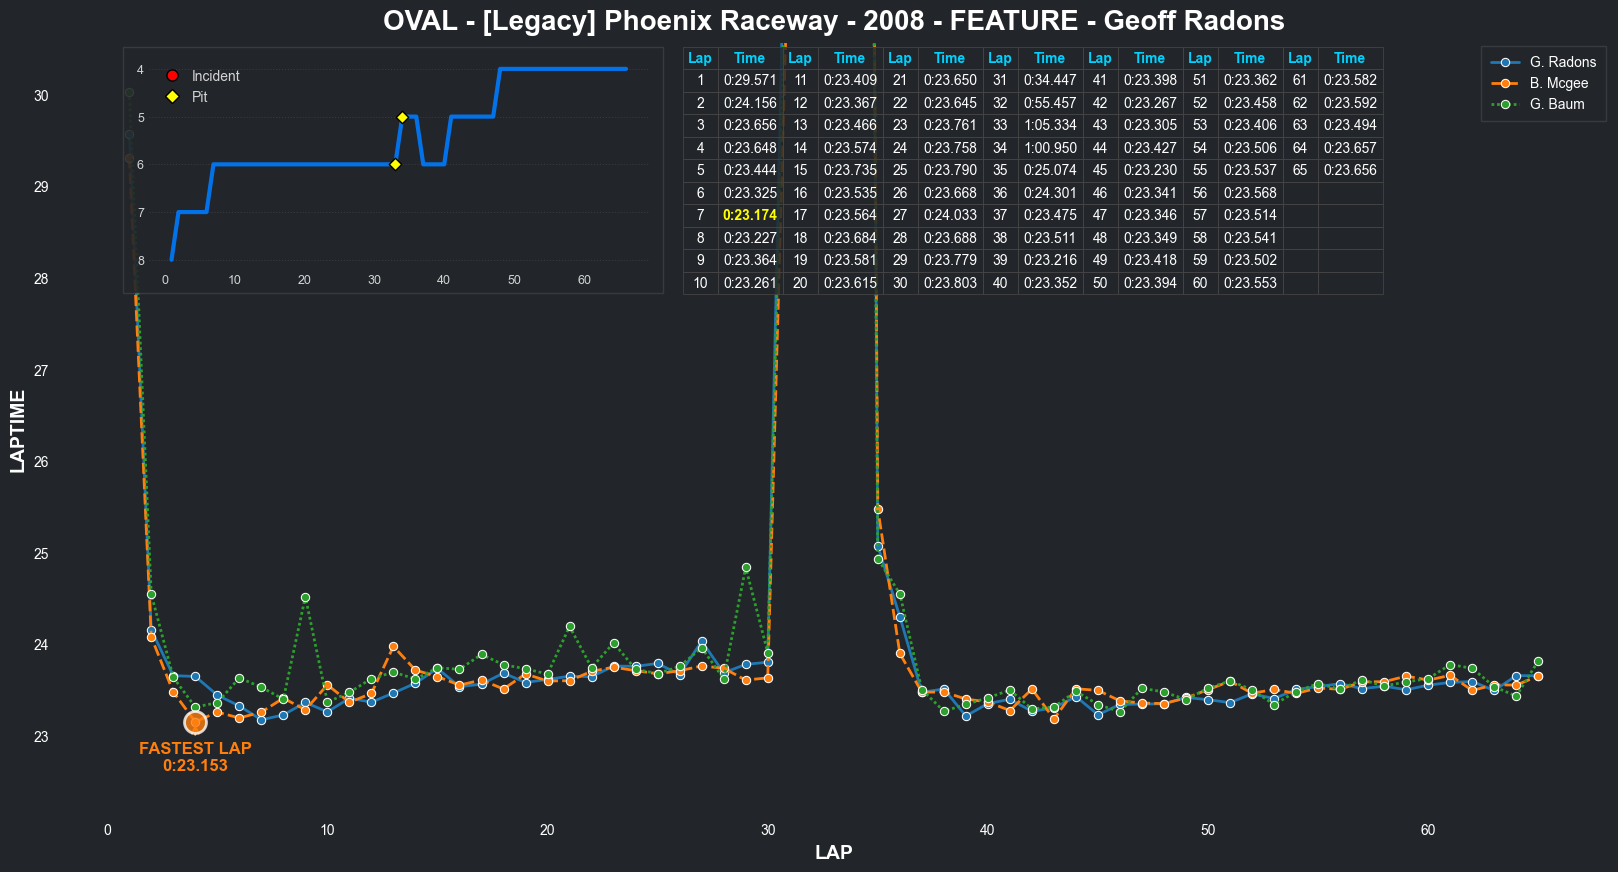The height and width of the screenshot is (872, 1618).
Task: Click the blue G. Radons legend line swatch
Action: [x=1505, y=62]
